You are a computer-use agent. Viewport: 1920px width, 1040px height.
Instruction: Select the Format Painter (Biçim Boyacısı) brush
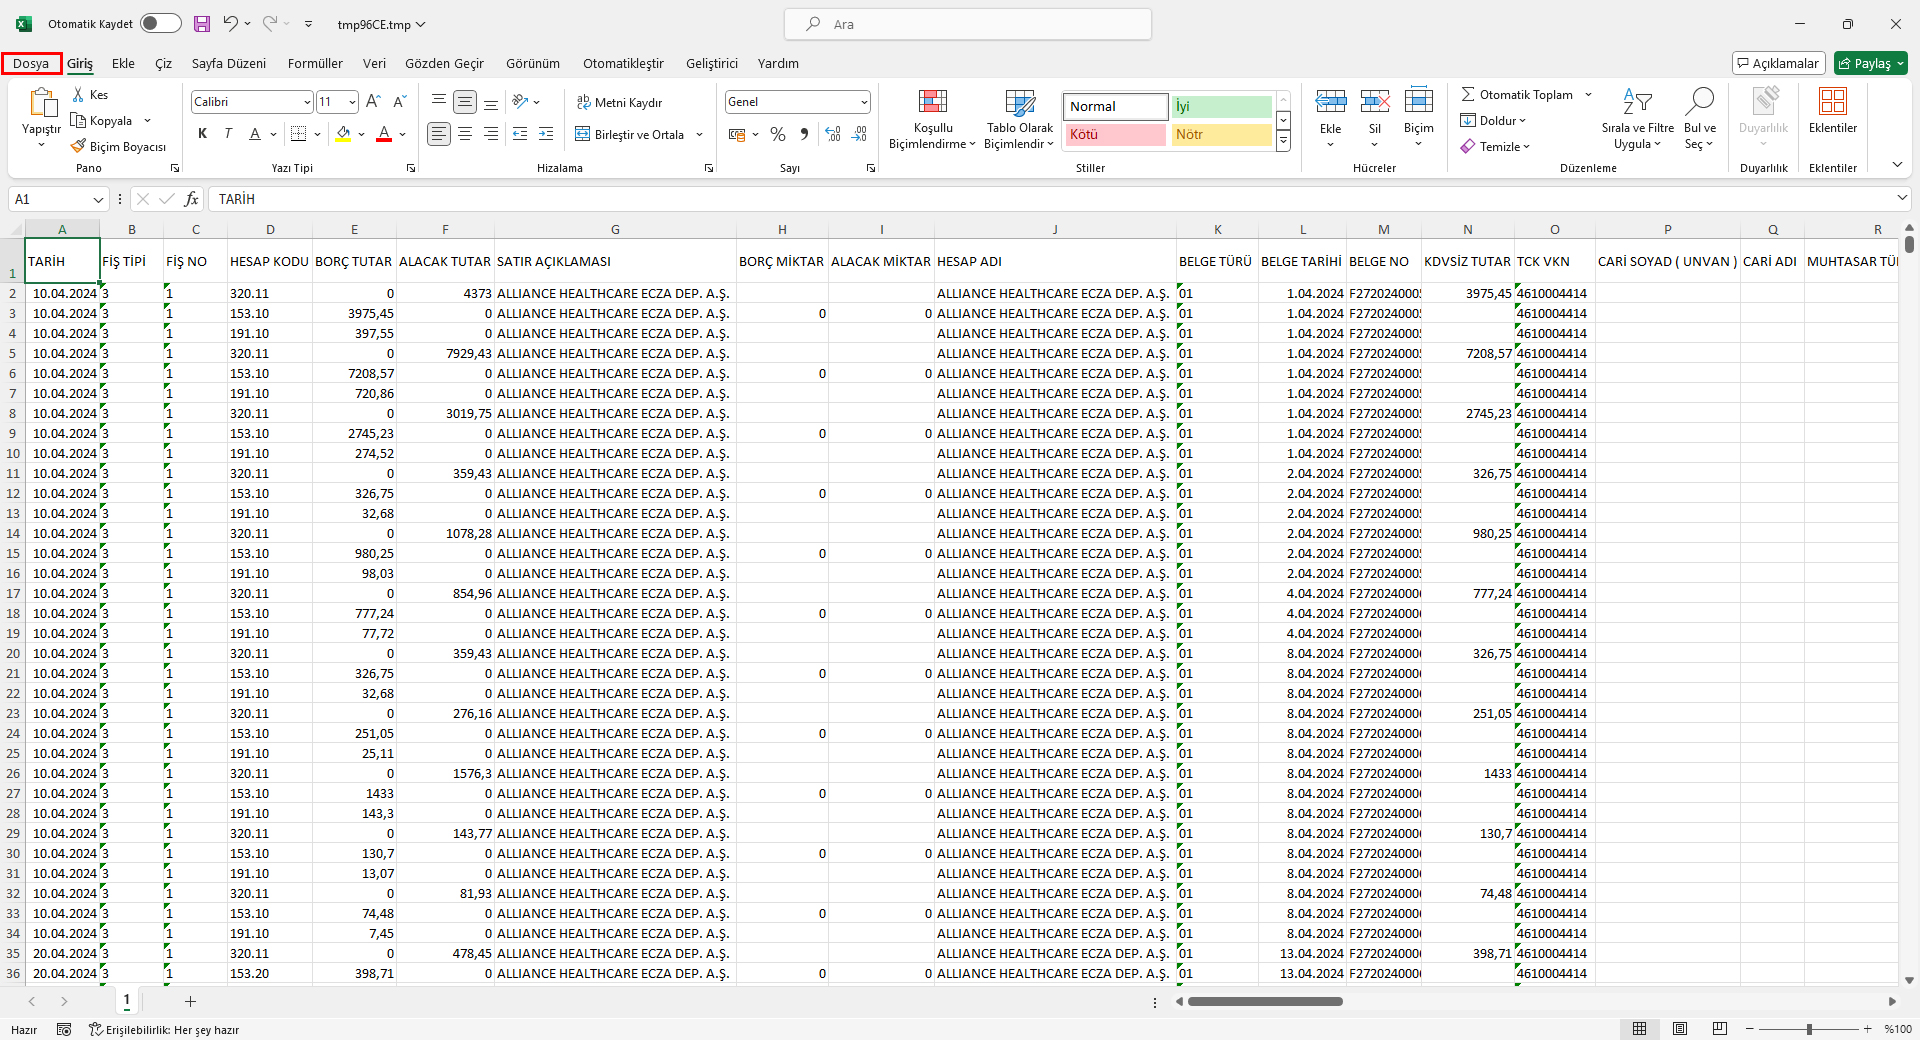(x=78, y=146)
